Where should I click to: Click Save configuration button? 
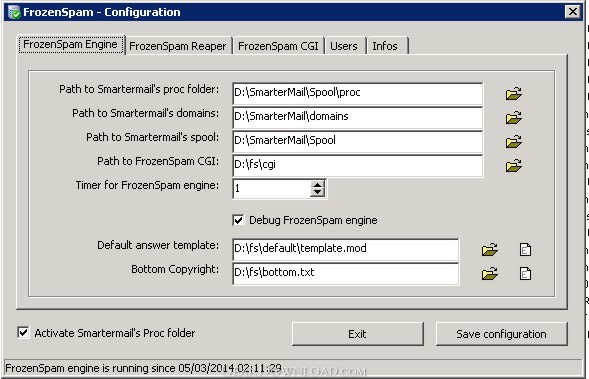501,334
